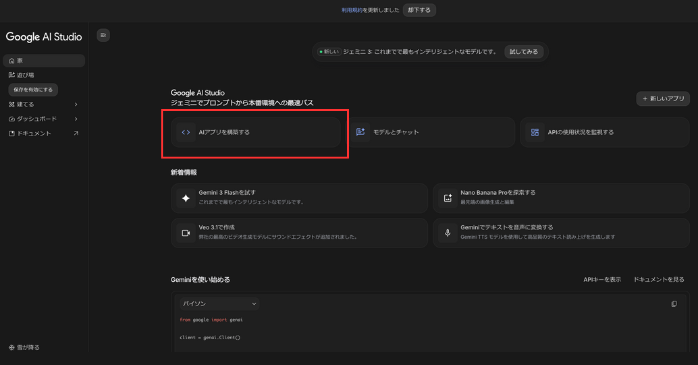The width and height of the screenshot is (698, 365).
Task: Copy the code sample with copy icon
Action: tap(674, 304)
